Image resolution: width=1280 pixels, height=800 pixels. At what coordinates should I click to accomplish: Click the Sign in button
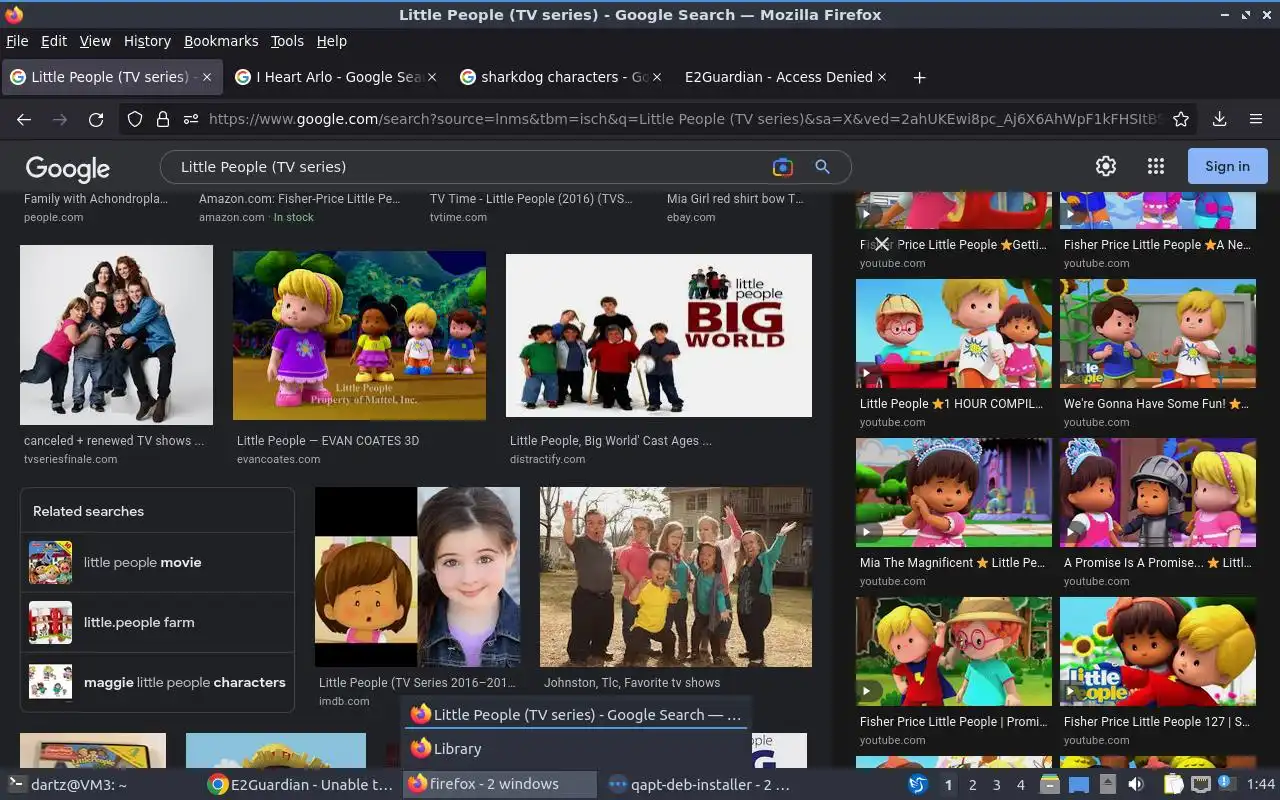pos(1227,167)
